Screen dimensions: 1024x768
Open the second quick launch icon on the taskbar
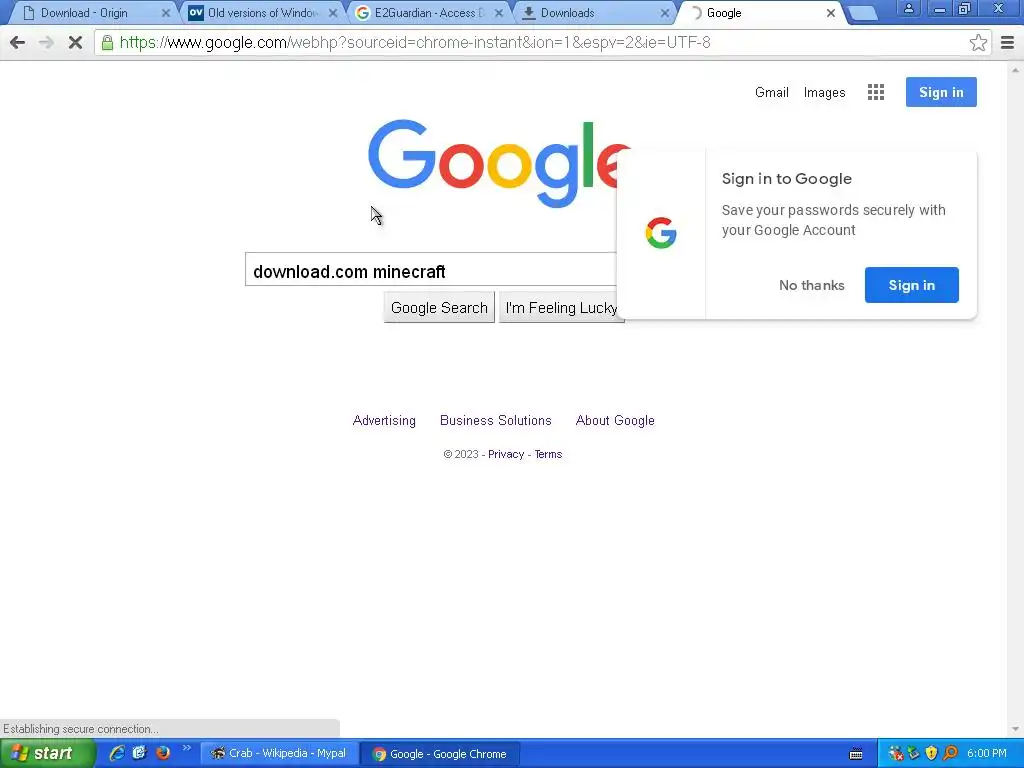click(140, 753)
